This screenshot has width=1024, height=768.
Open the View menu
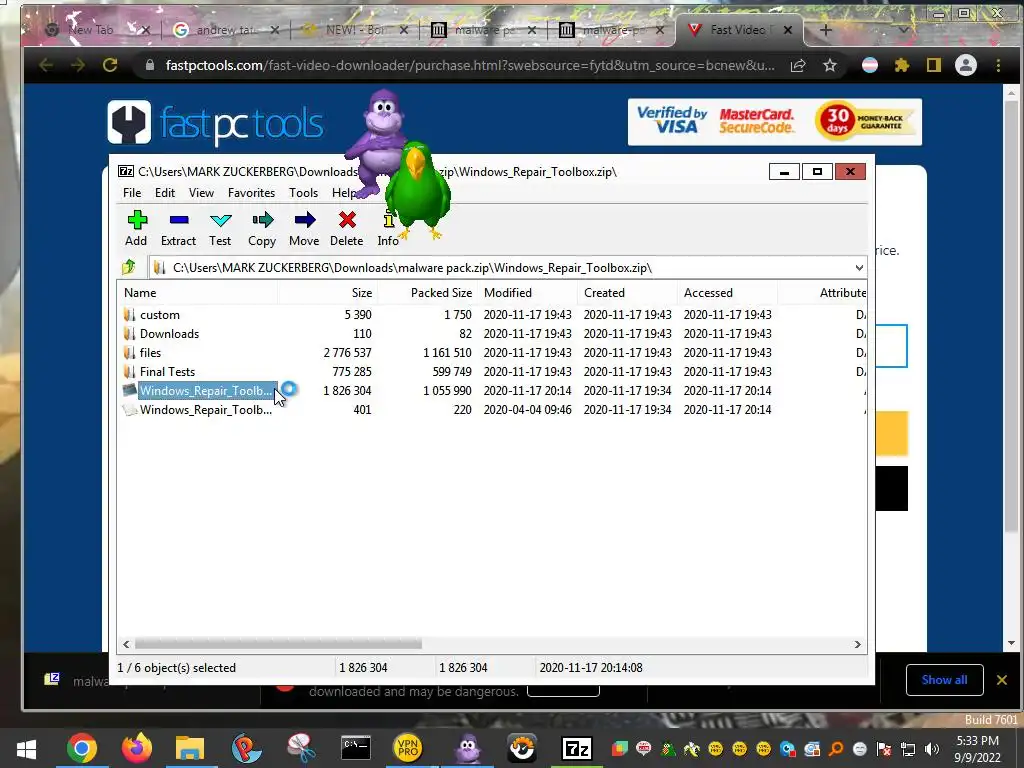tap(201, 193)
